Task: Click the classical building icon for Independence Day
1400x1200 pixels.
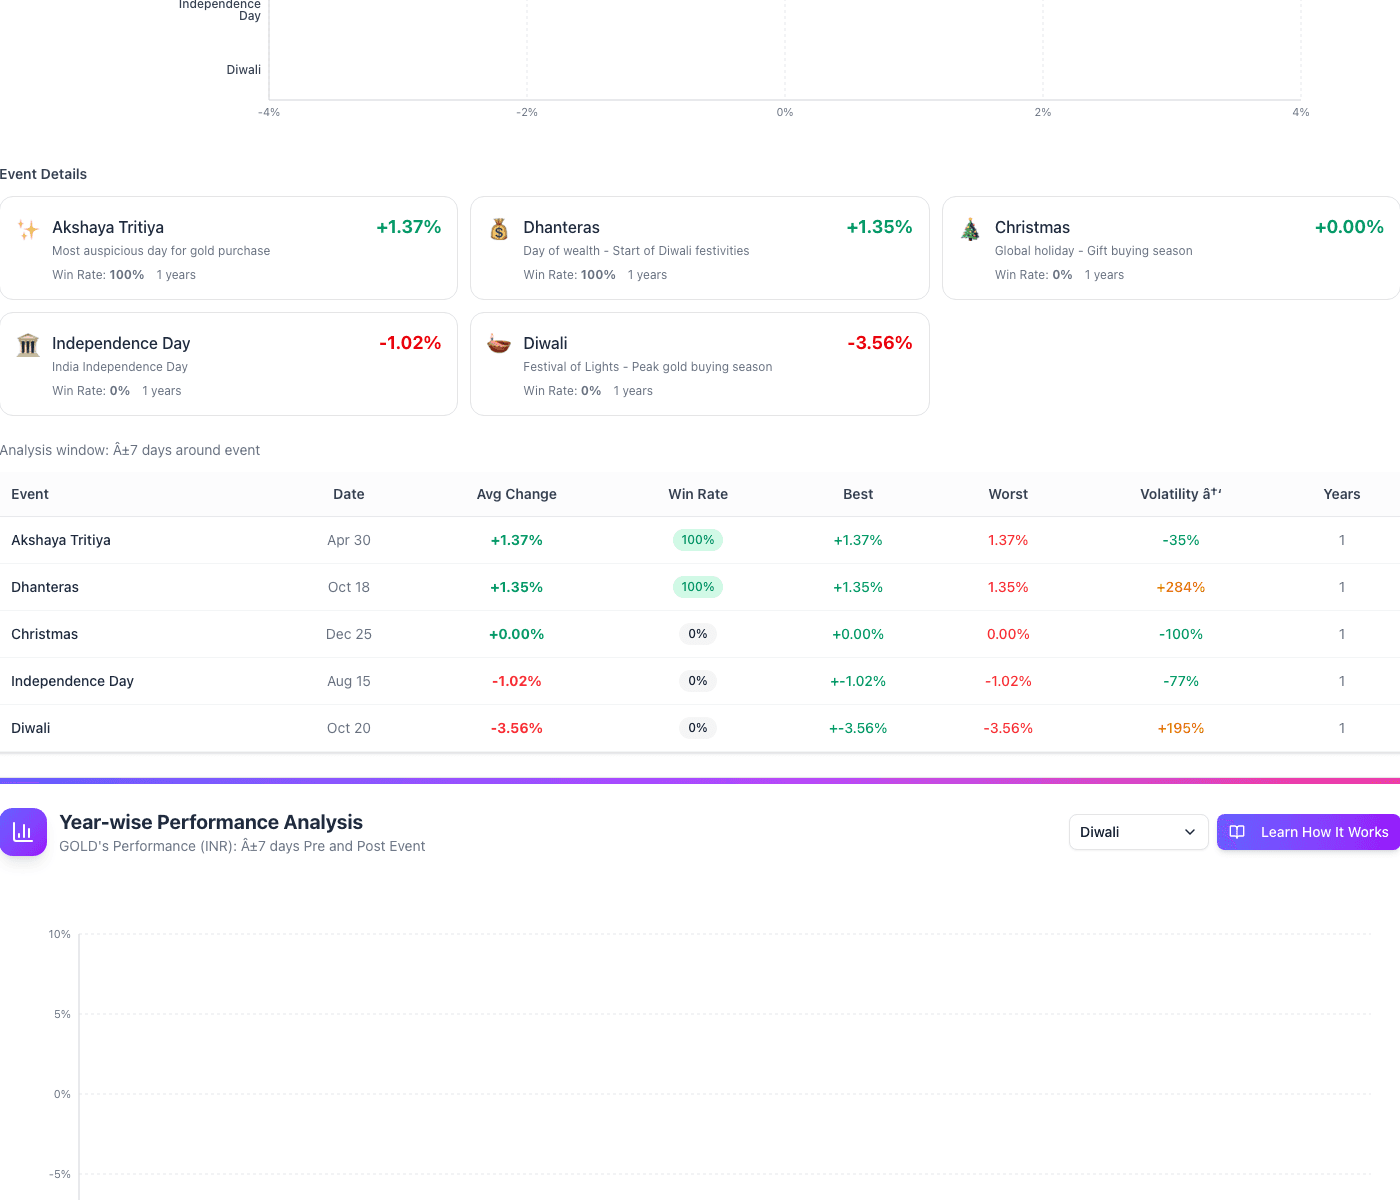Action: tap(28, 344)
